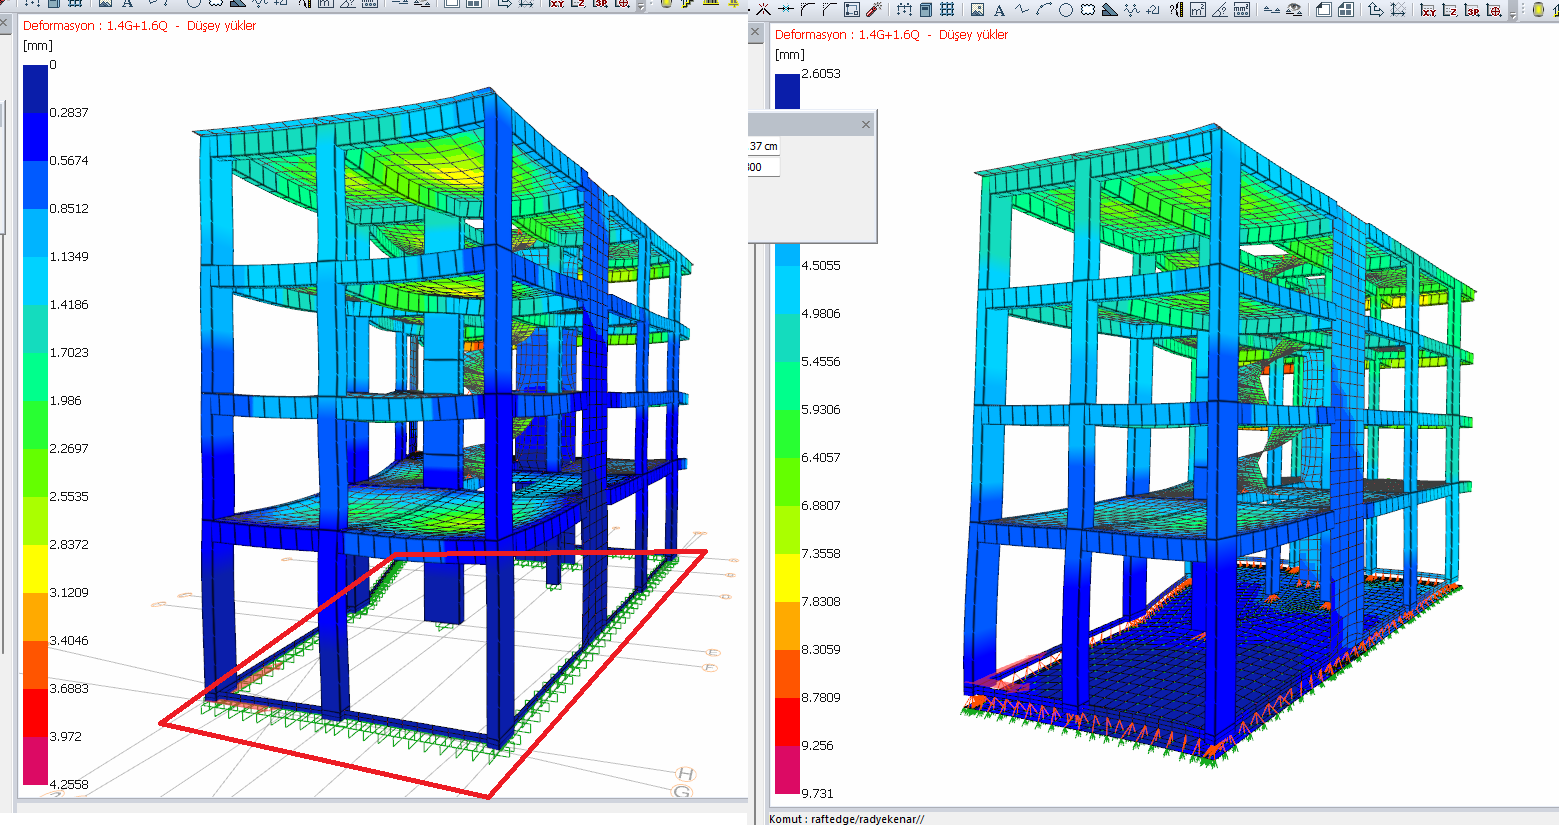Expand the right toolbar overflow arrow
This screenshot has height=825, width=1559.
(1513, 12)
